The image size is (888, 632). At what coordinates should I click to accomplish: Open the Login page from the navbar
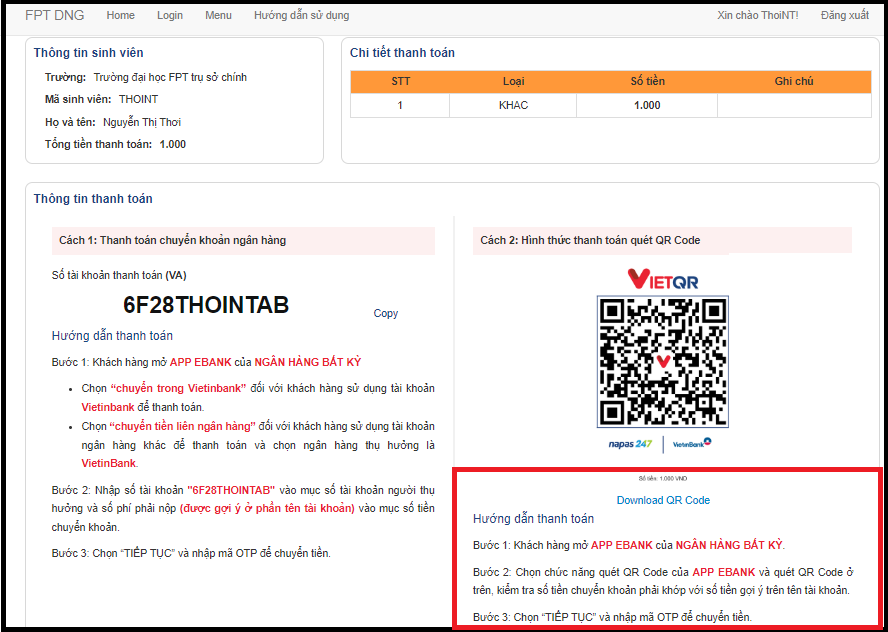click(x=170, y=15)
